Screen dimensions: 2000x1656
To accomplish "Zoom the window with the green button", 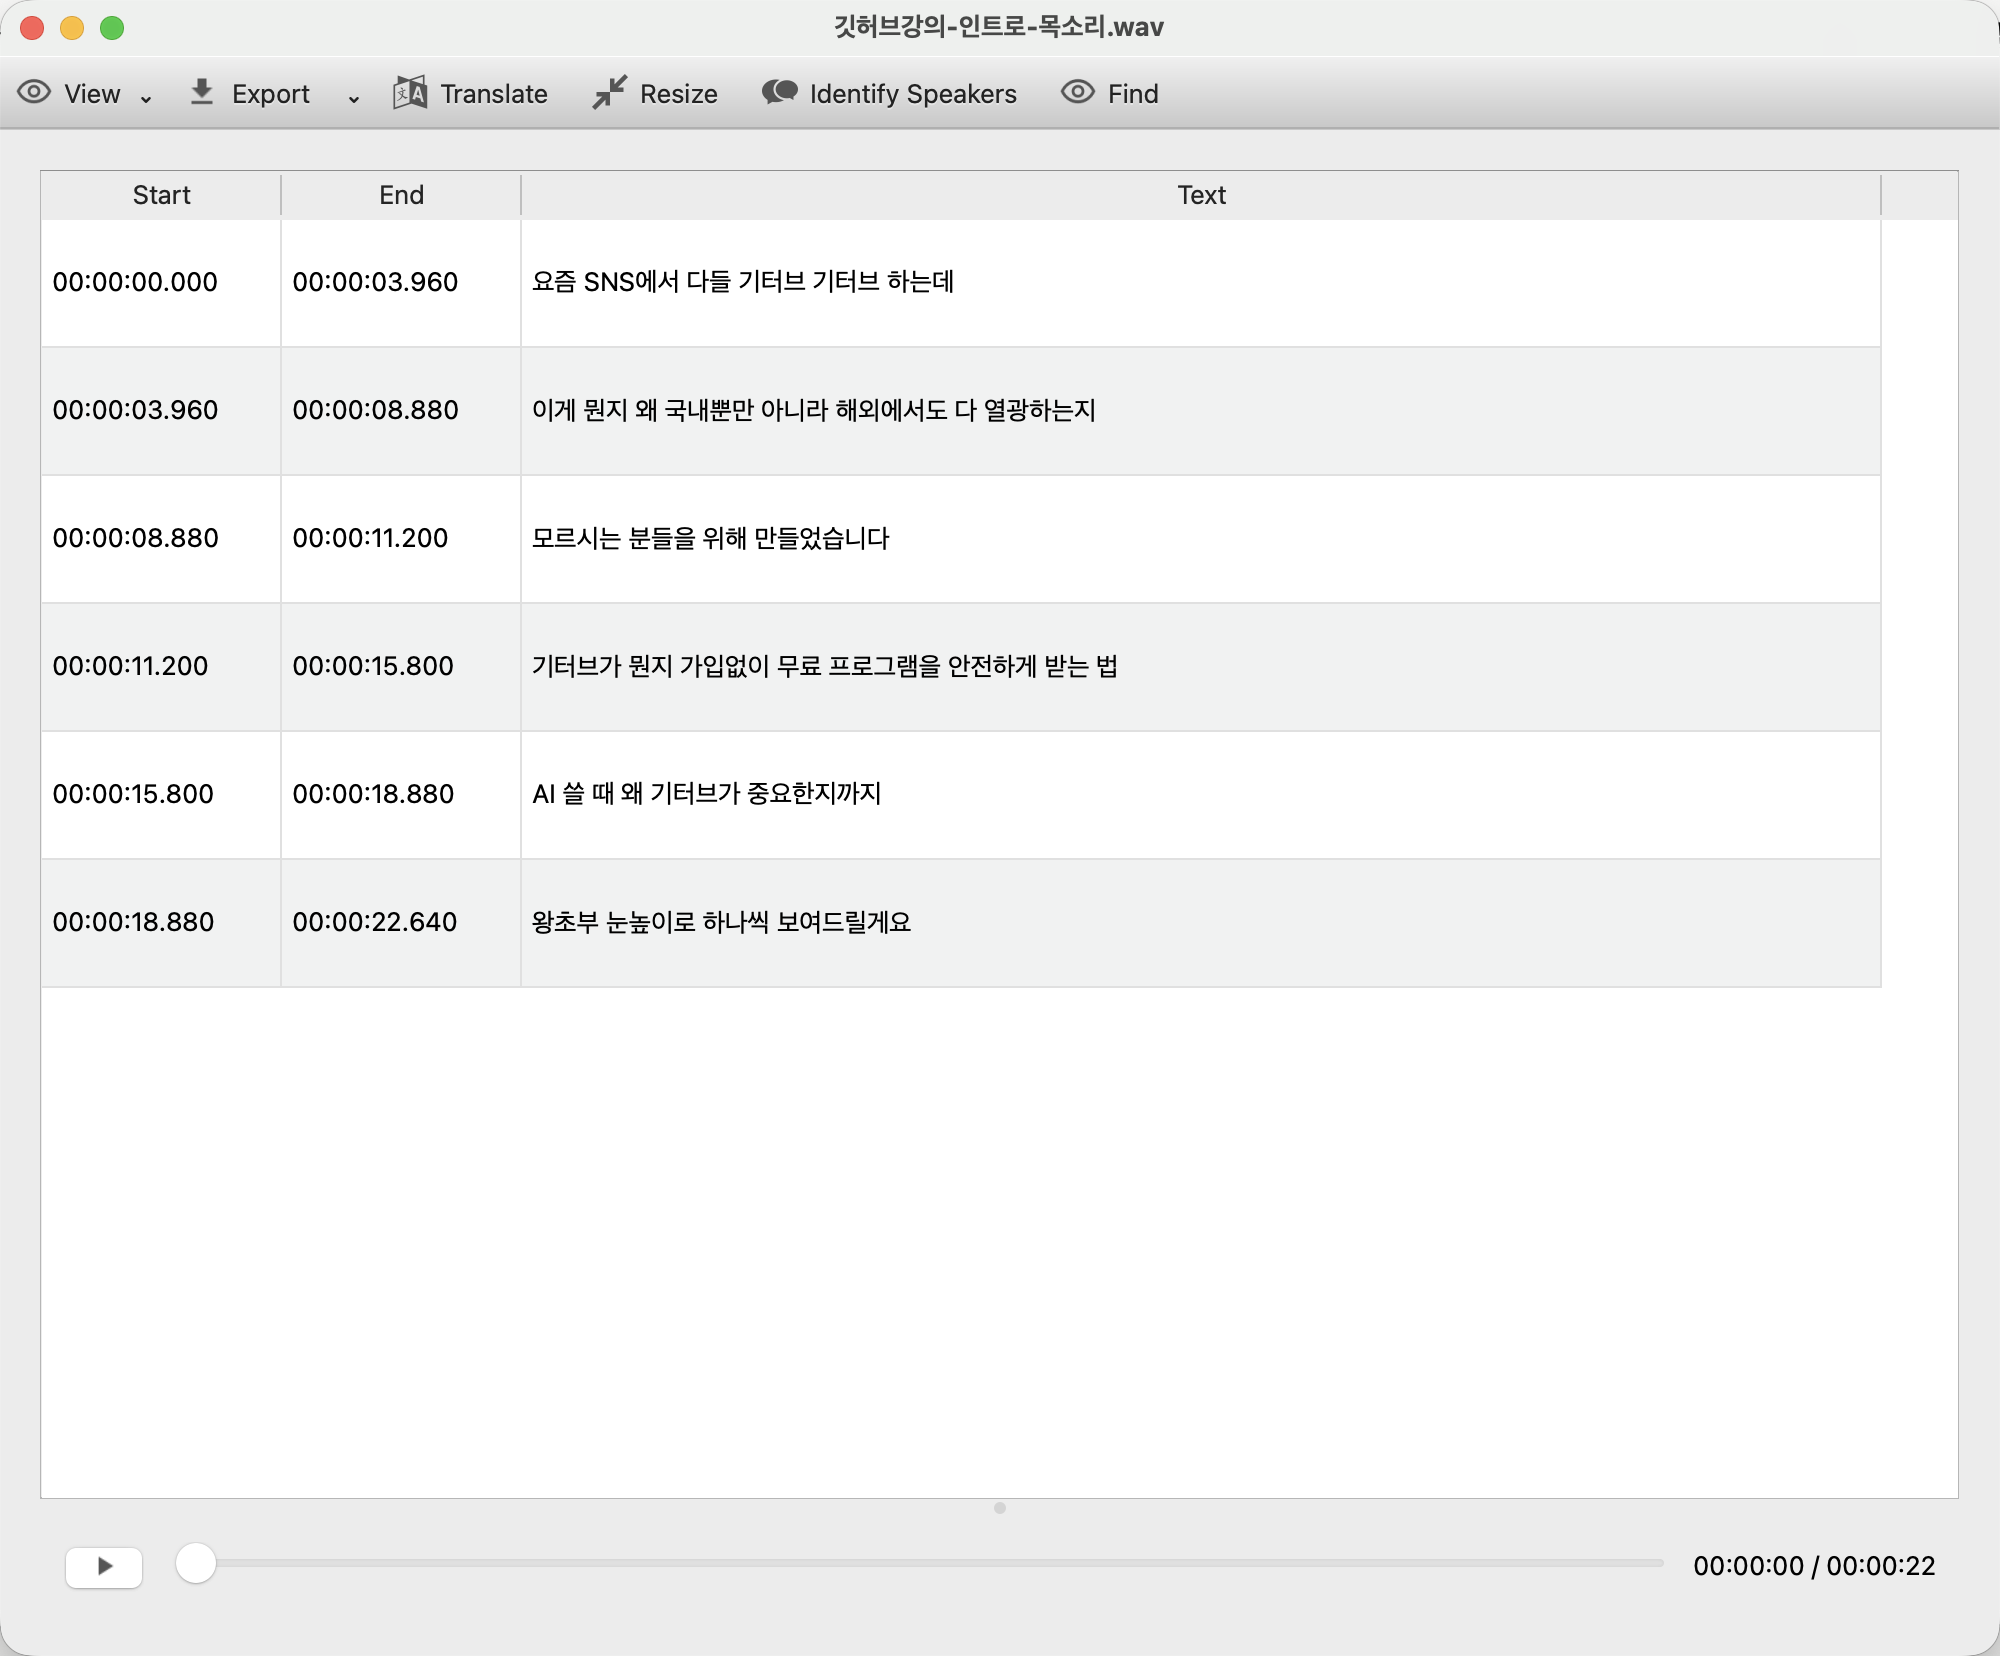I will point(112,28).
